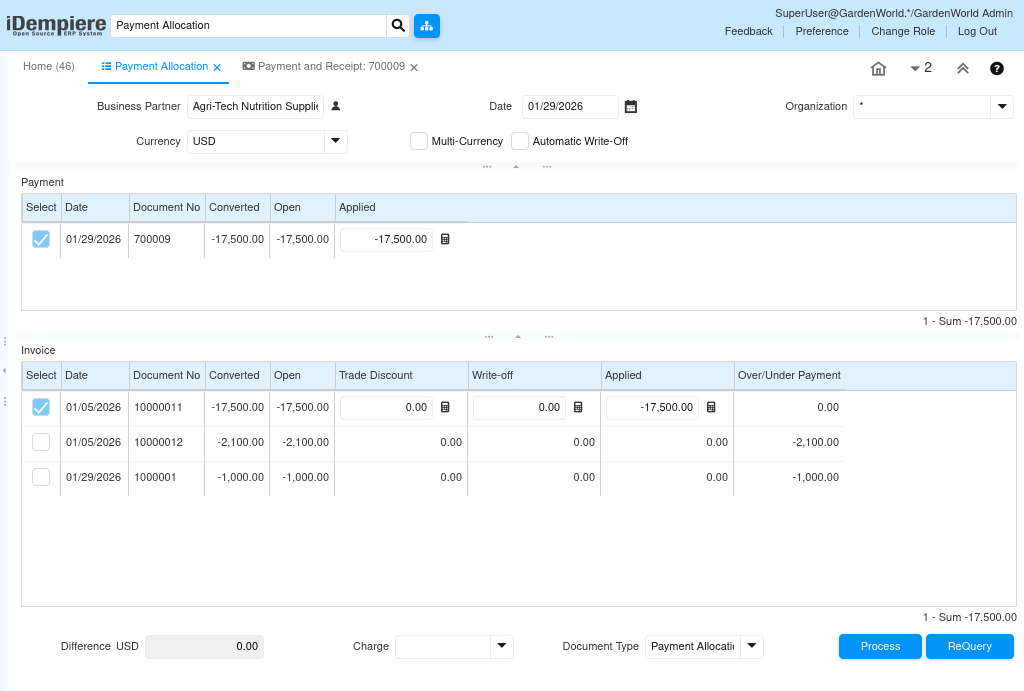Click the help question mark icon

tap(996, 69)
